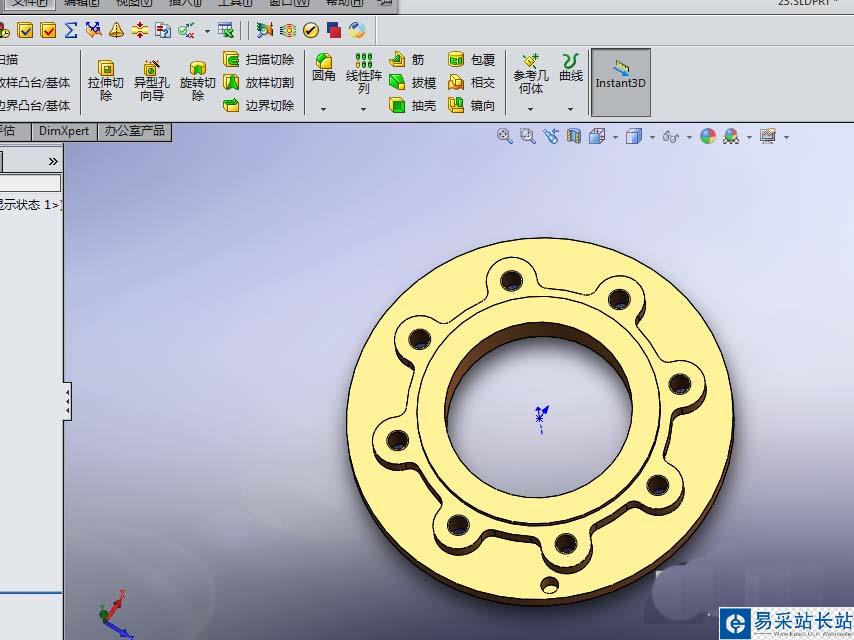Open the dropdown arrow under 参考几何体
This screenshot has width=854, height=640.
530,109
